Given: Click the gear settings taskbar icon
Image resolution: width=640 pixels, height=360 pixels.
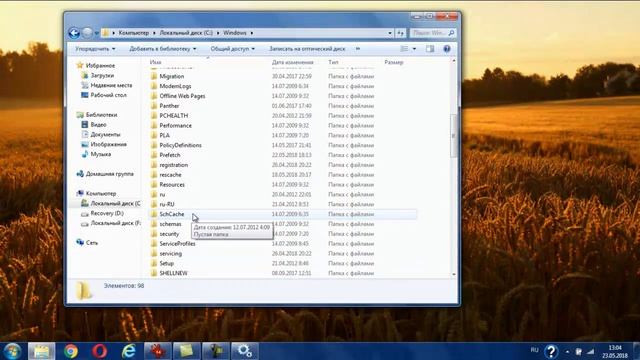Looking at the screenshot, I should [x=245, y=351].
